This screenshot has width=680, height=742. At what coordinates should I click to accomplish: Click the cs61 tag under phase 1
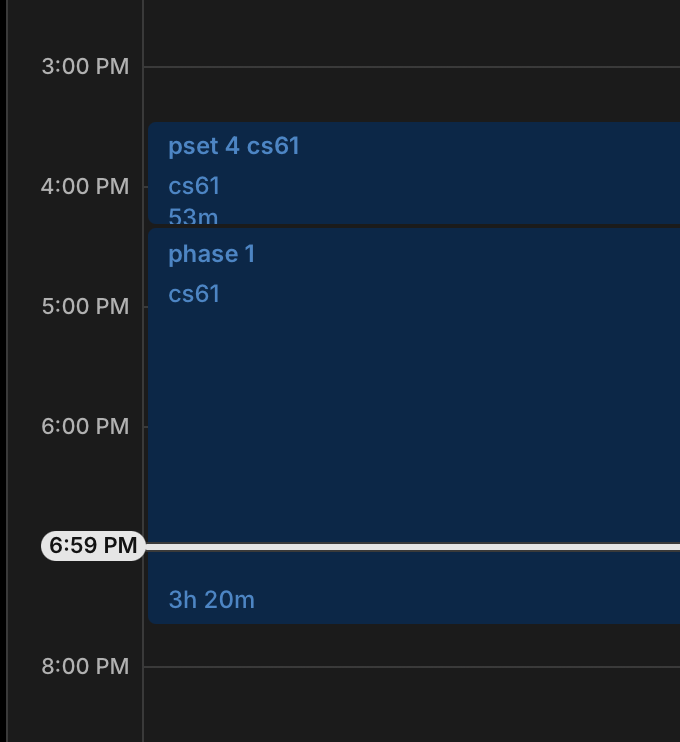194,294
